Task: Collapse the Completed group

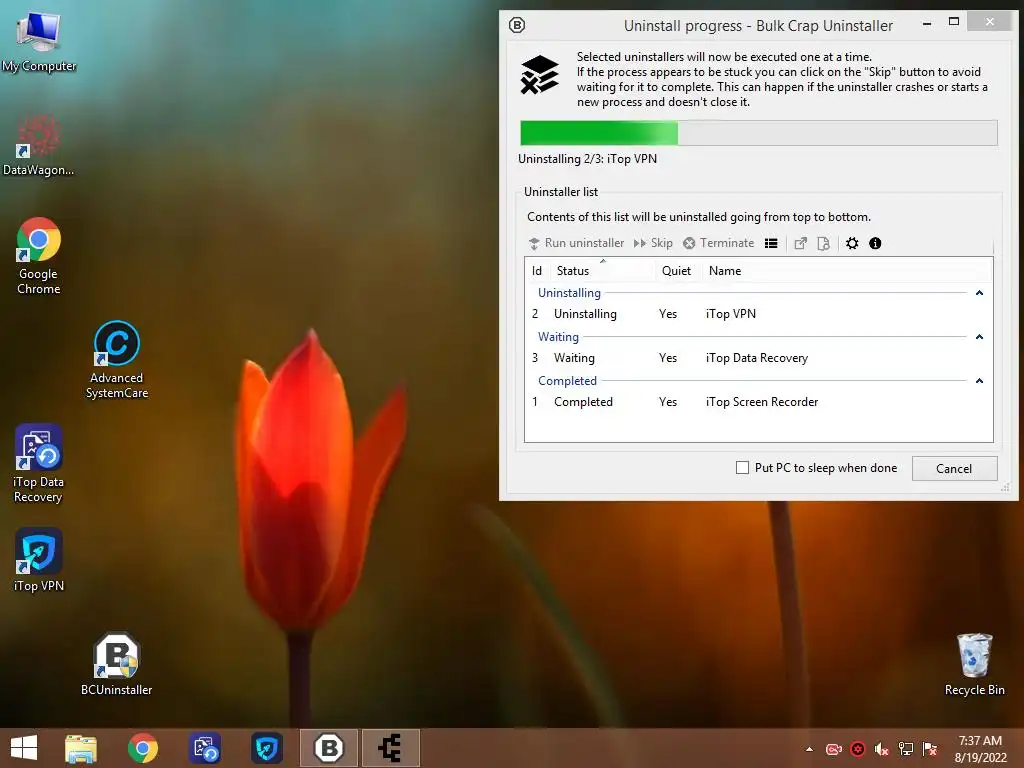Action: 979,381
